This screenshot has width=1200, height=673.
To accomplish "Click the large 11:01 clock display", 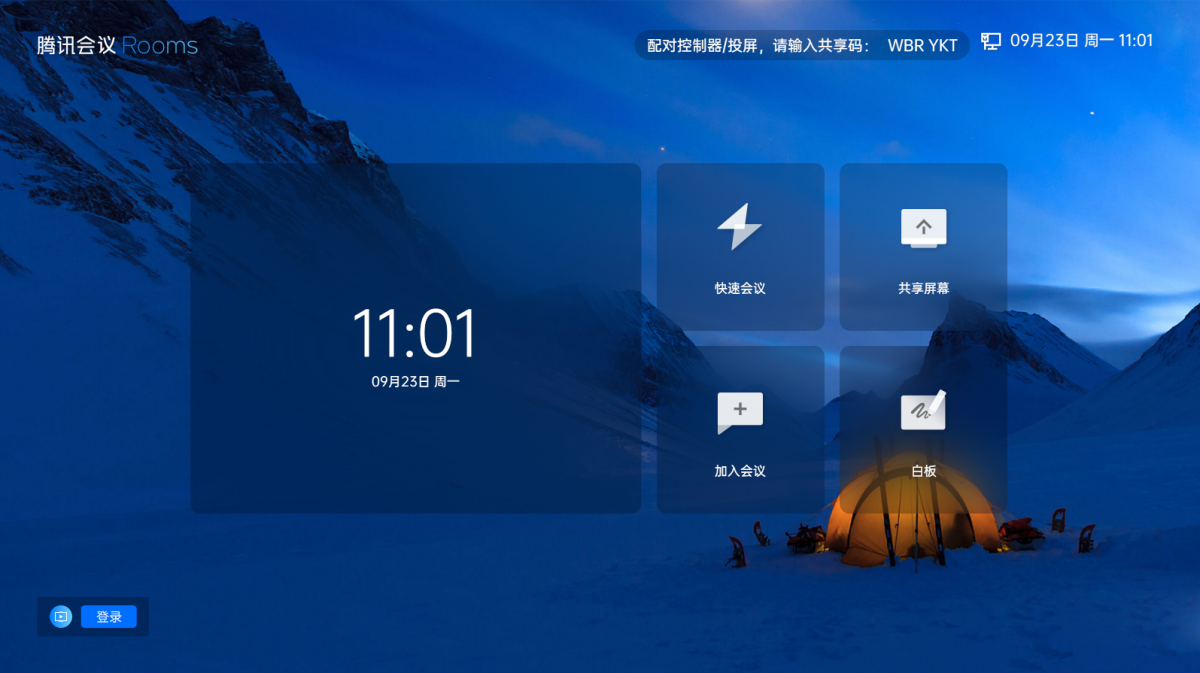I will (415, 334).
